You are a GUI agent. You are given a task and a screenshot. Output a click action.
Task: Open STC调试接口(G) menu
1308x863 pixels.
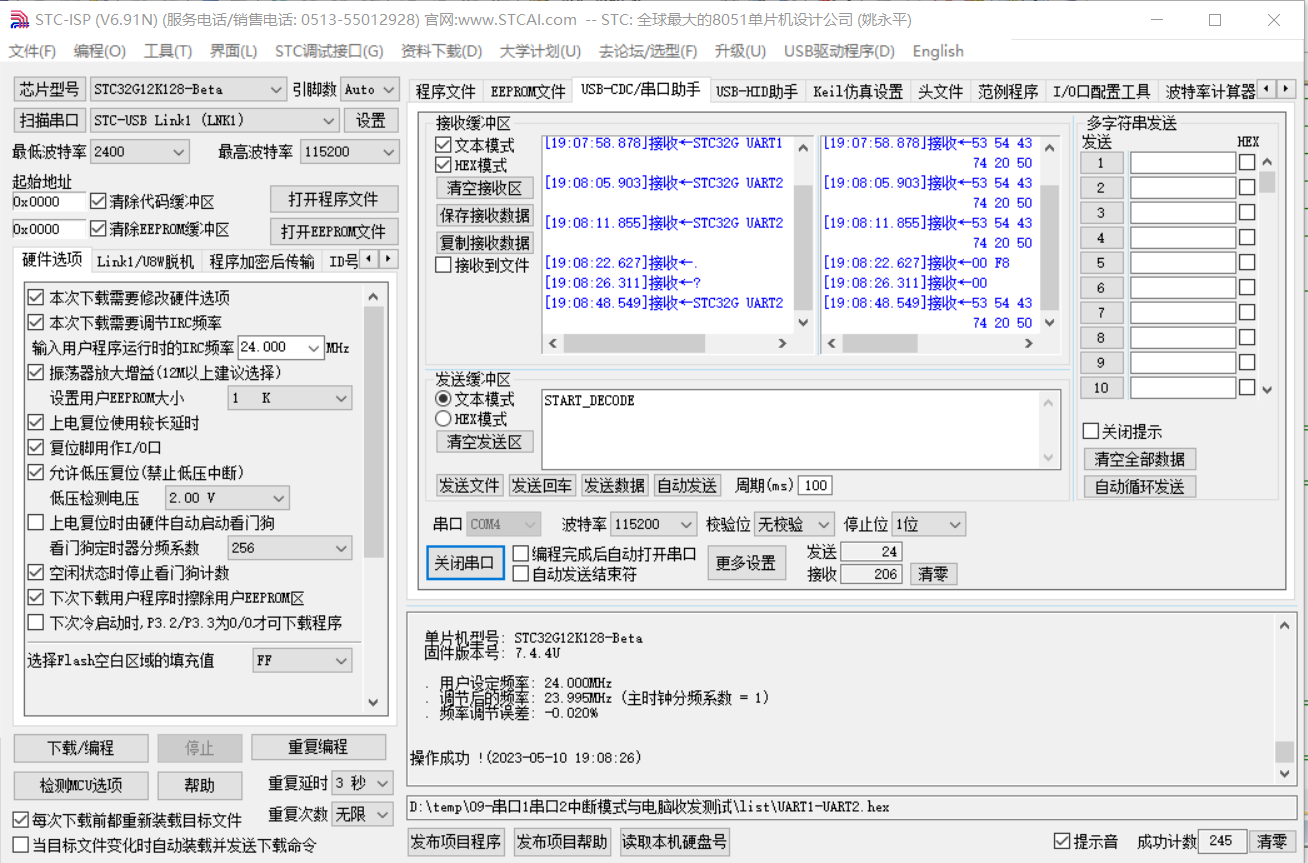point(329,51)
